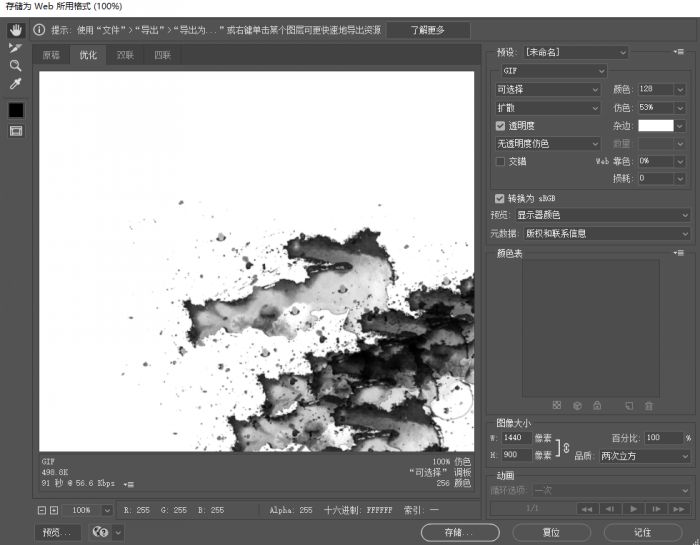700x545 pixels.
Task: Toggle the 转换为 sRGB checkbox
Action: tap(501, 198)
